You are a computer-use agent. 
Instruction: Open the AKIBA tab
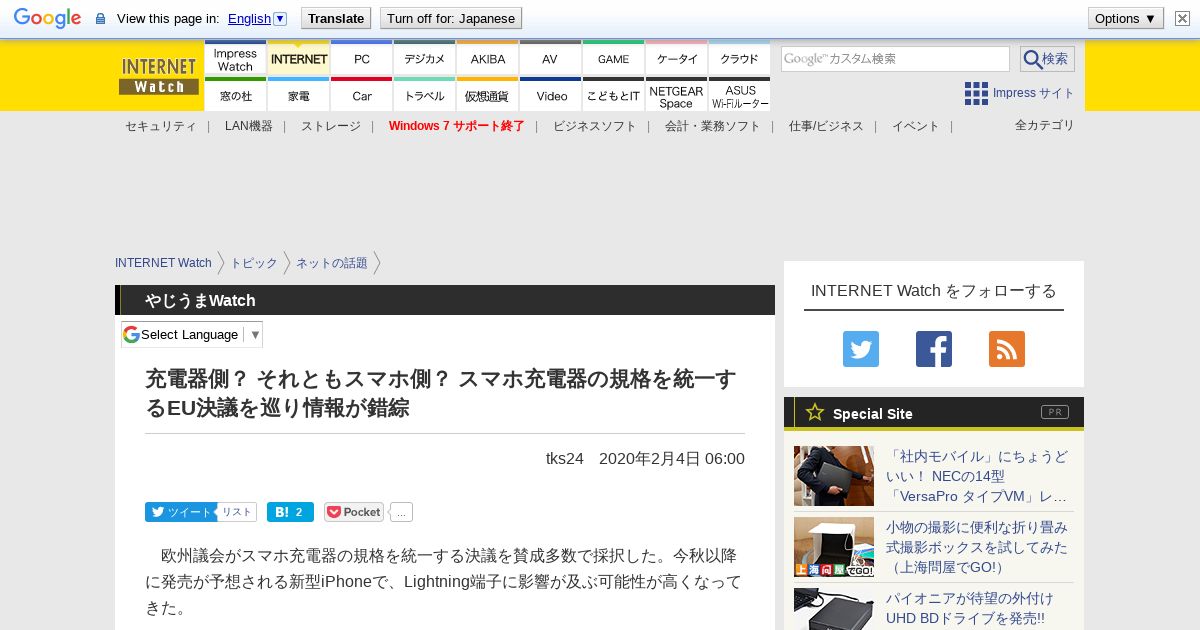tap(487, 59)
